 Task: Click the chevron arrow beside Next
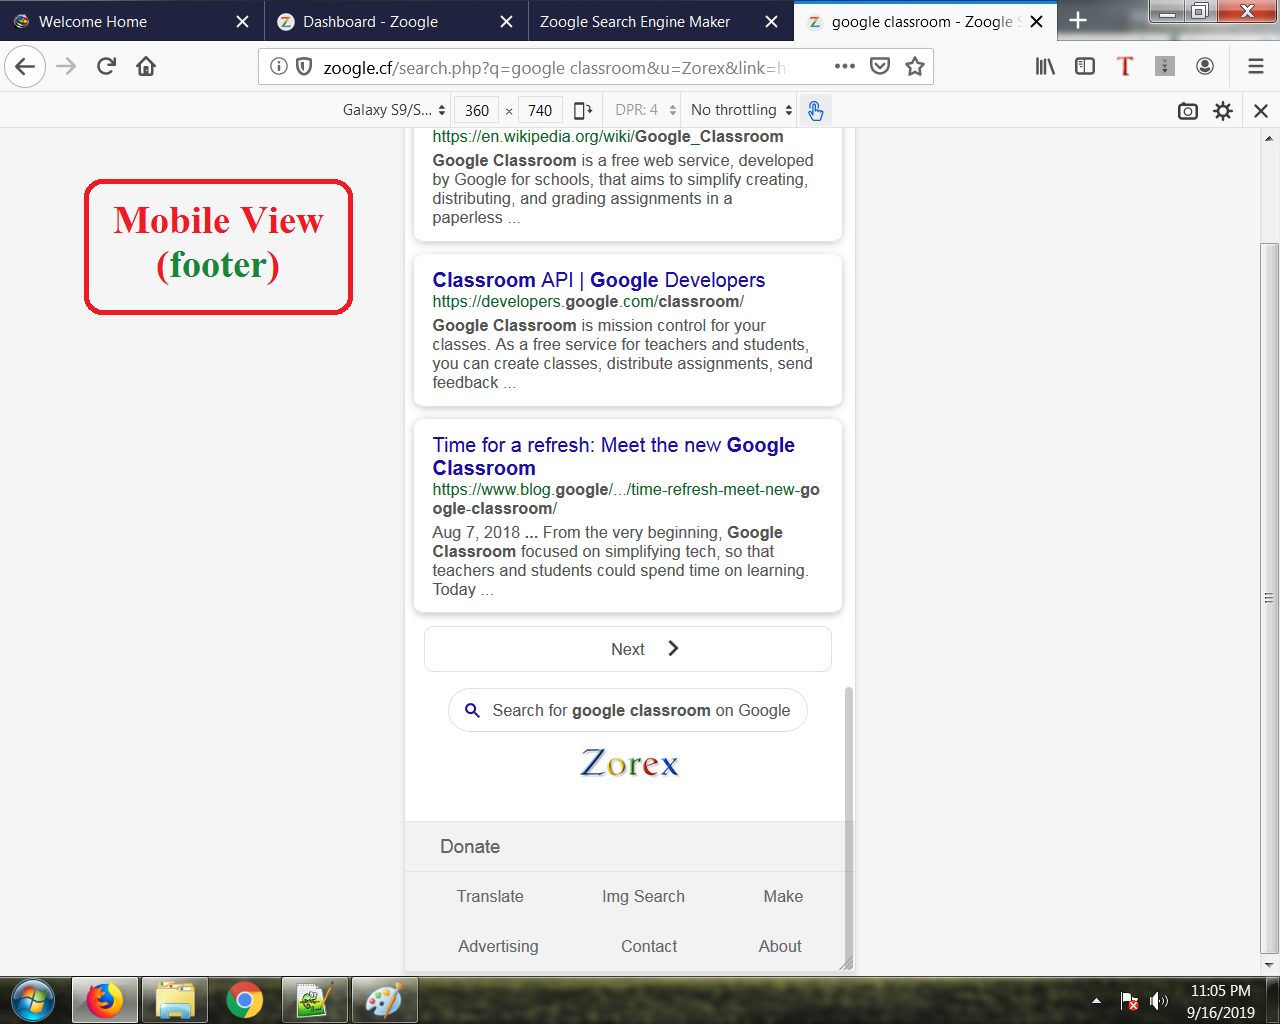coord(673,648)
